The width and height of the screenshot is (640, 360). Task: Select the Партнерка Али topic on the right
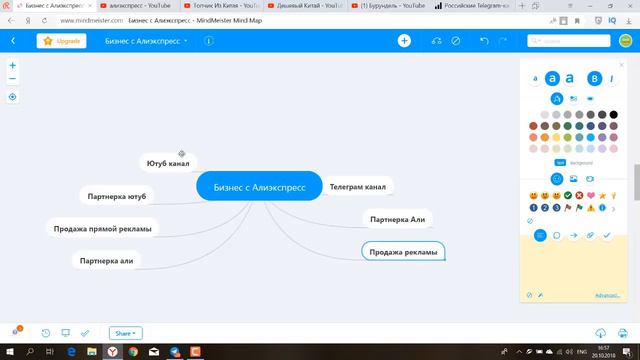tap(398, 219)
